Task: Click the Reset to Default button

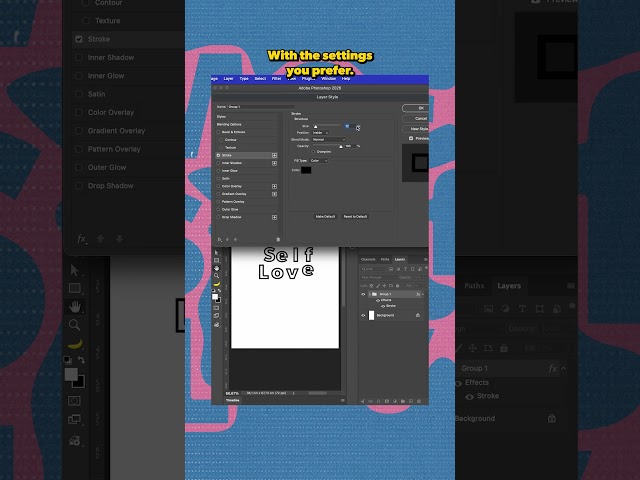Action: [355, 217]
